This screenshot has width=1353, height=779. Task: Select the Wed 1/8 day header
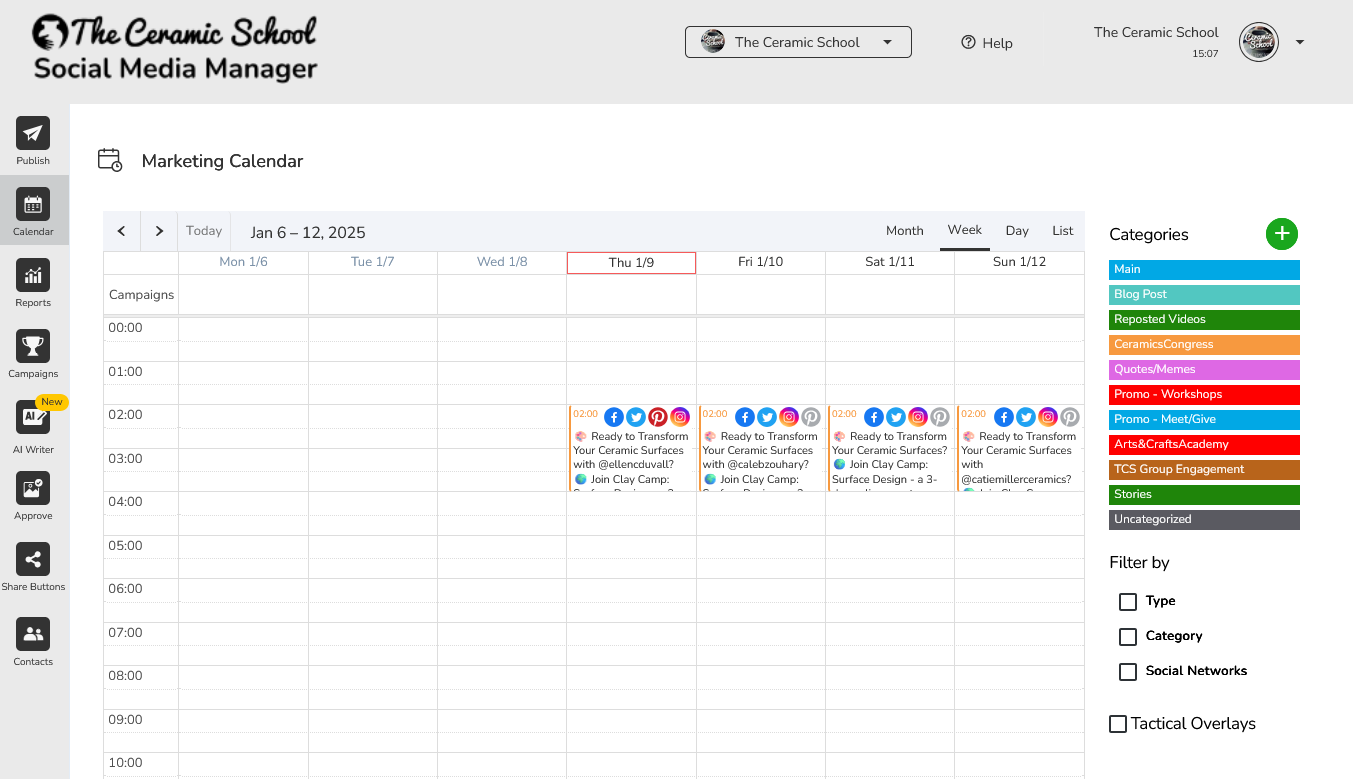[502, 262]
